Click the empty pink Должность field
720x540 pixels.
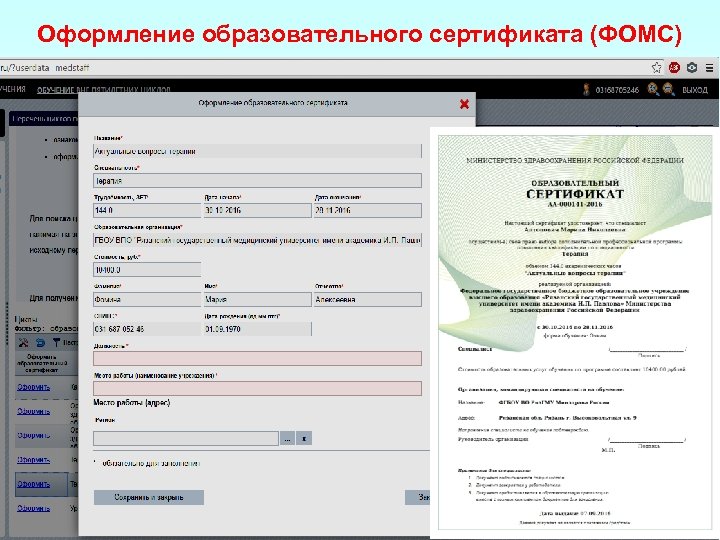pyautogui.click(x=257, y=358)
